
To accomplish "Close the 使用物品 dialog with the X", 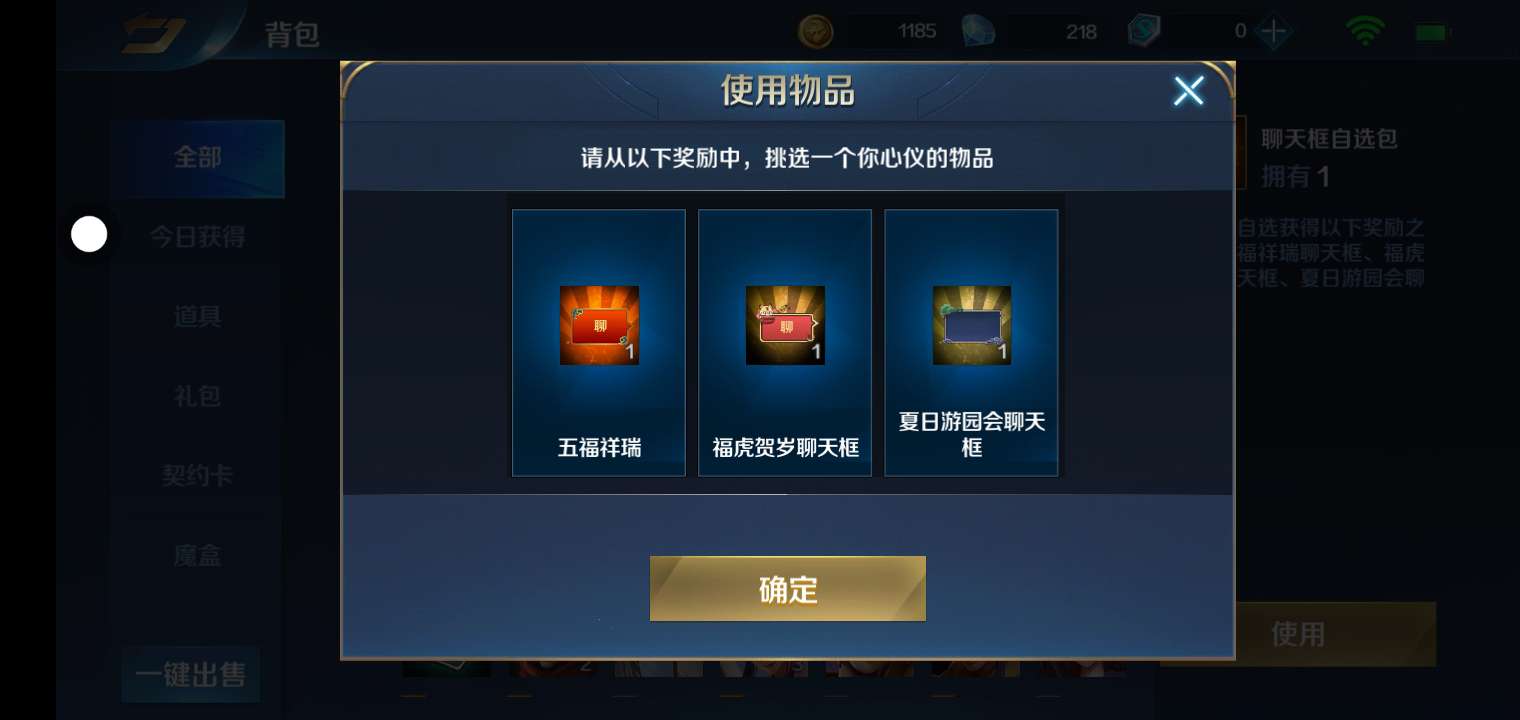I will (x=1188, y=91).
